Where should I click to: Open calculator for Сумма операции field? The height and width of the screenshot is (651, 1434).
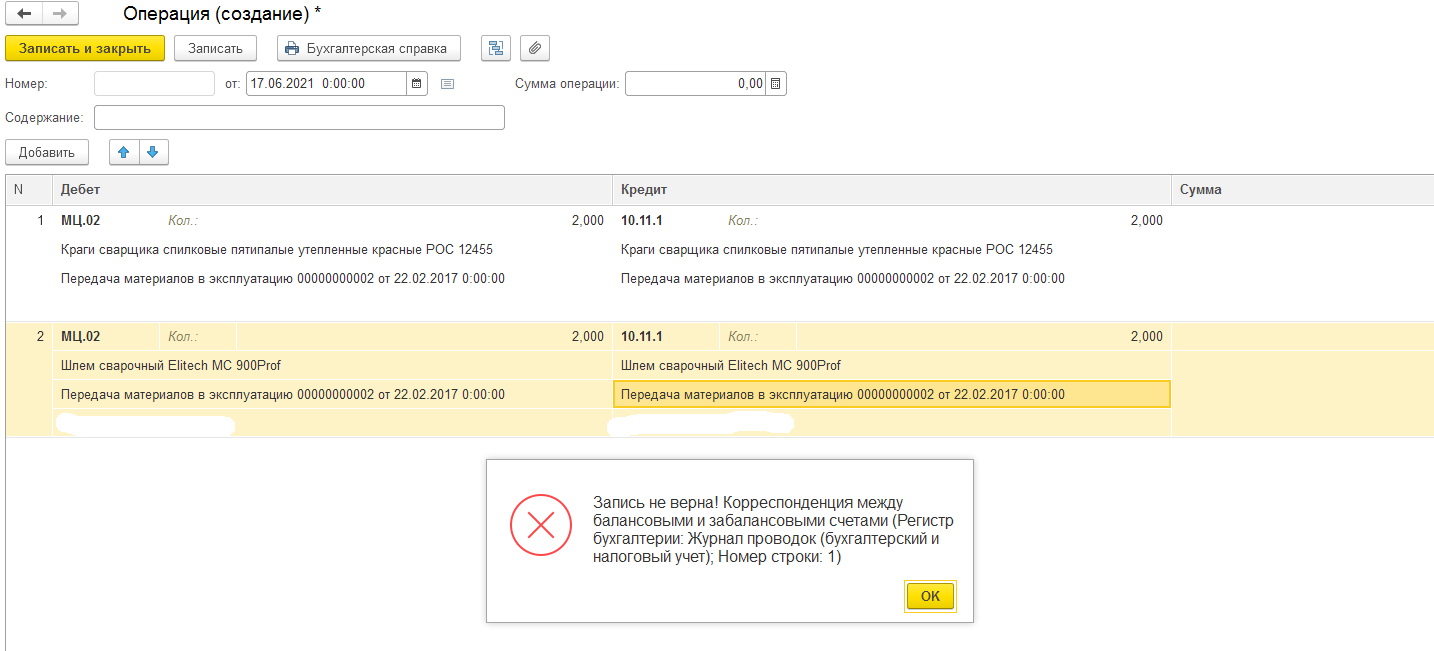tap(777, 84)
